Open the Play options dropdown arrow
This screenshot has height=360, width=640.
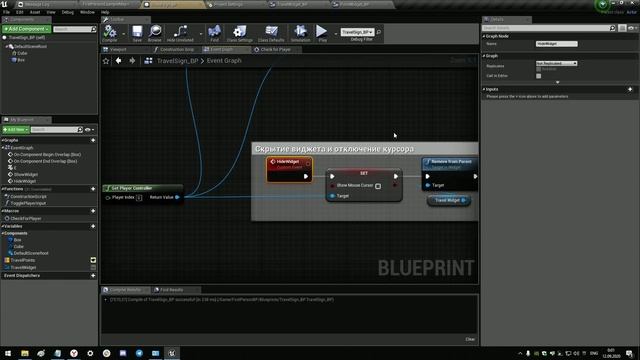336,34
